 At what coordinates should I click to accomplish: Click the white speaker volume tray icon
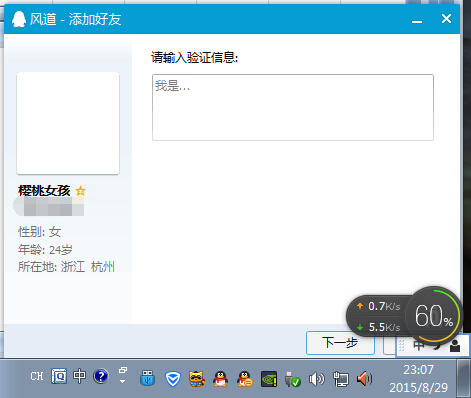316,379
